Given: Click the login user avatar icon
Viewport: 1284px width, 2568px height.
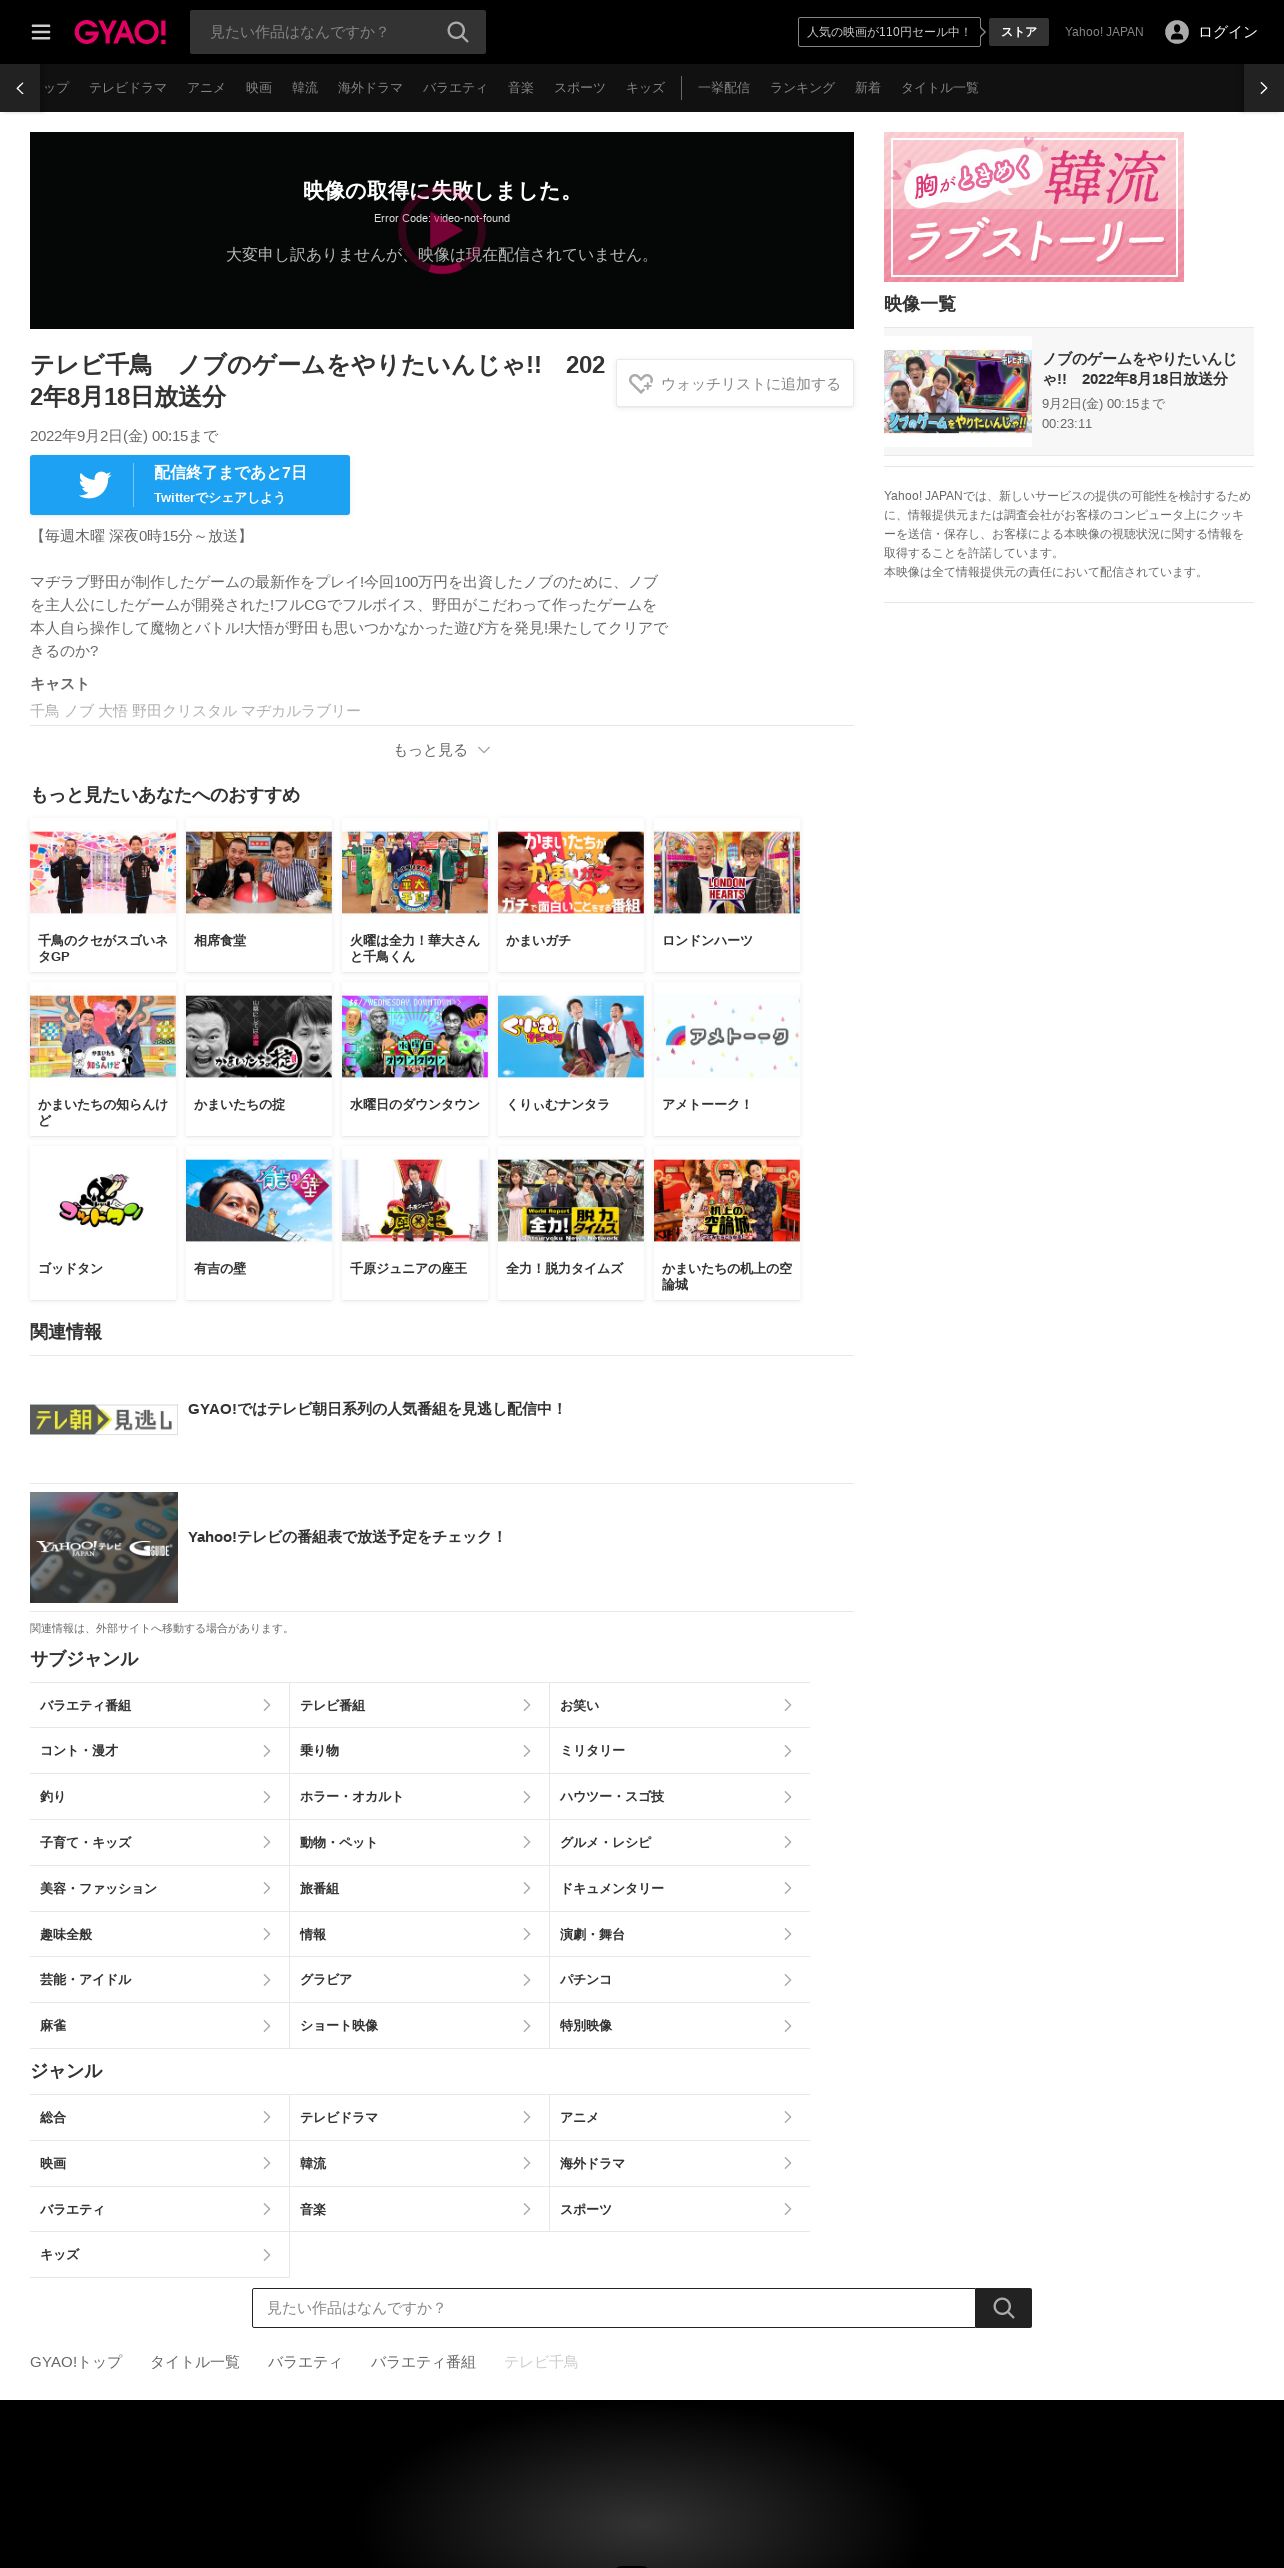Looking at the screenshot, I should 1177,32.
